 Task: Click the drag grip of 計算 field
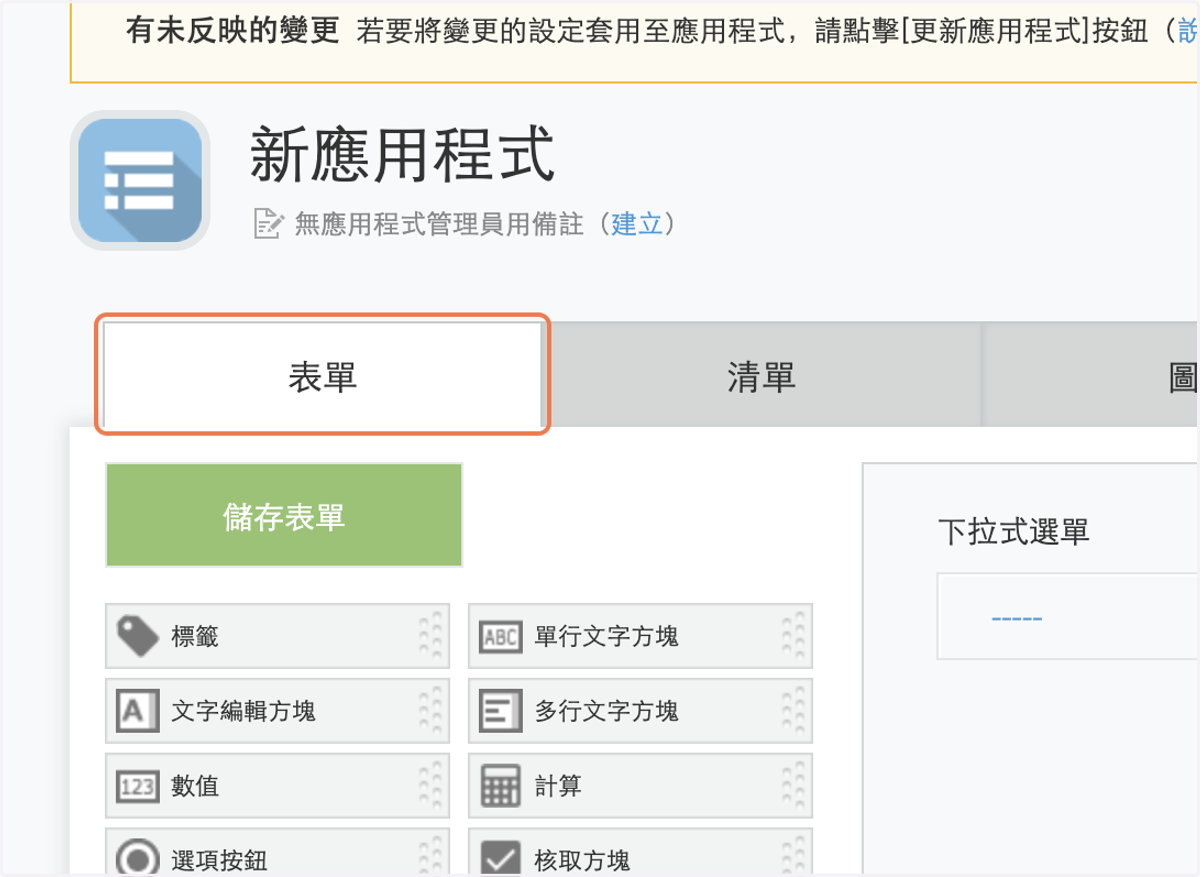(793, 787)
